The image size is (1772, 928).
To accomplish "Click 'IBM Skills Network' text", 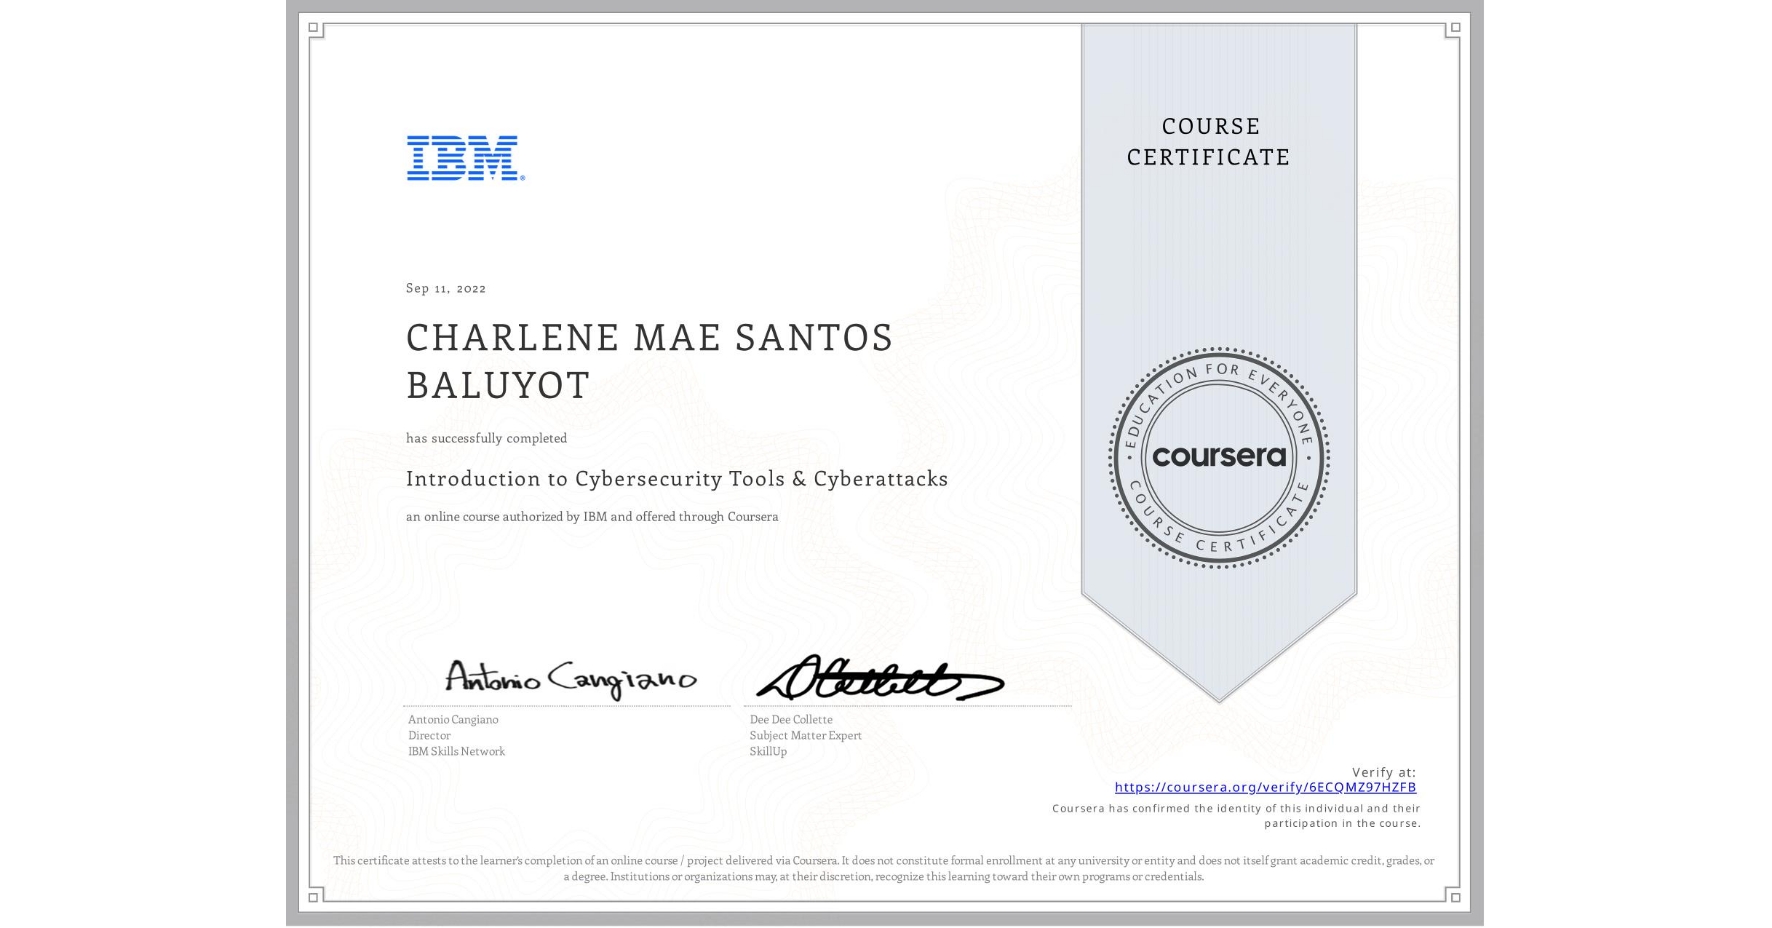I will [x=456, y=751].
